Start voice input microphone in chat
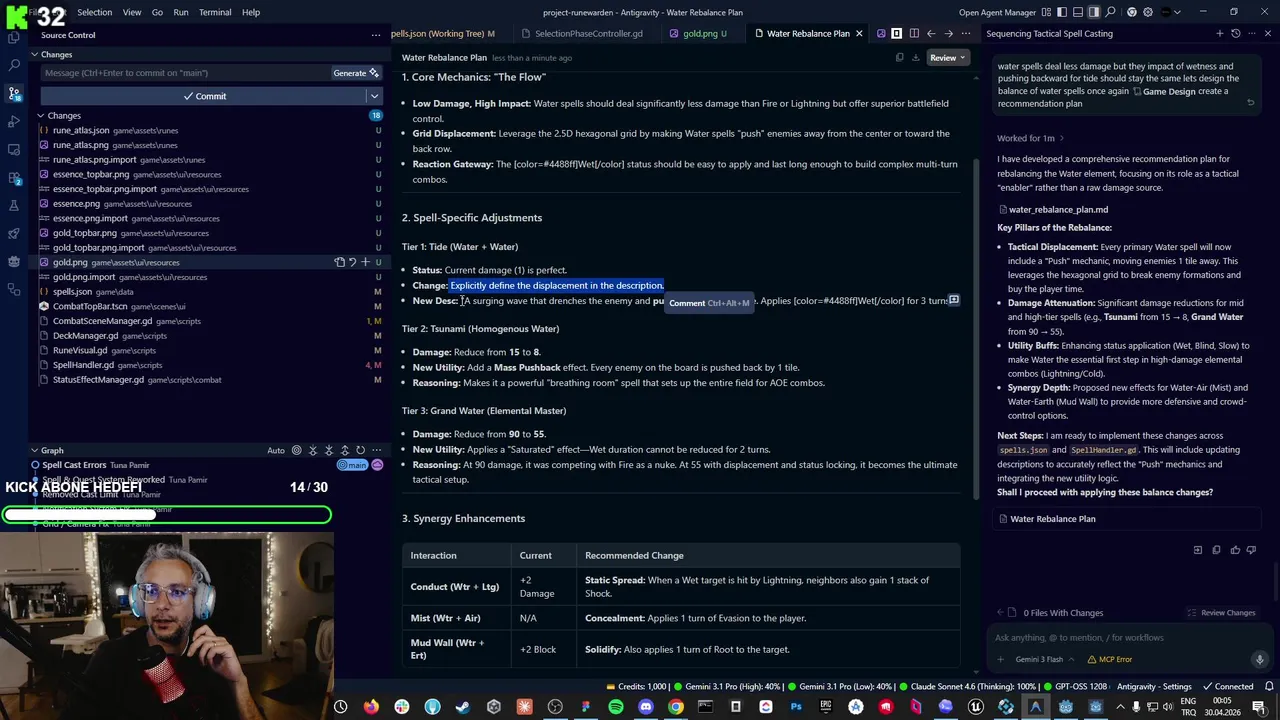Screen dimensions: 1280x720 point(1260,659)
